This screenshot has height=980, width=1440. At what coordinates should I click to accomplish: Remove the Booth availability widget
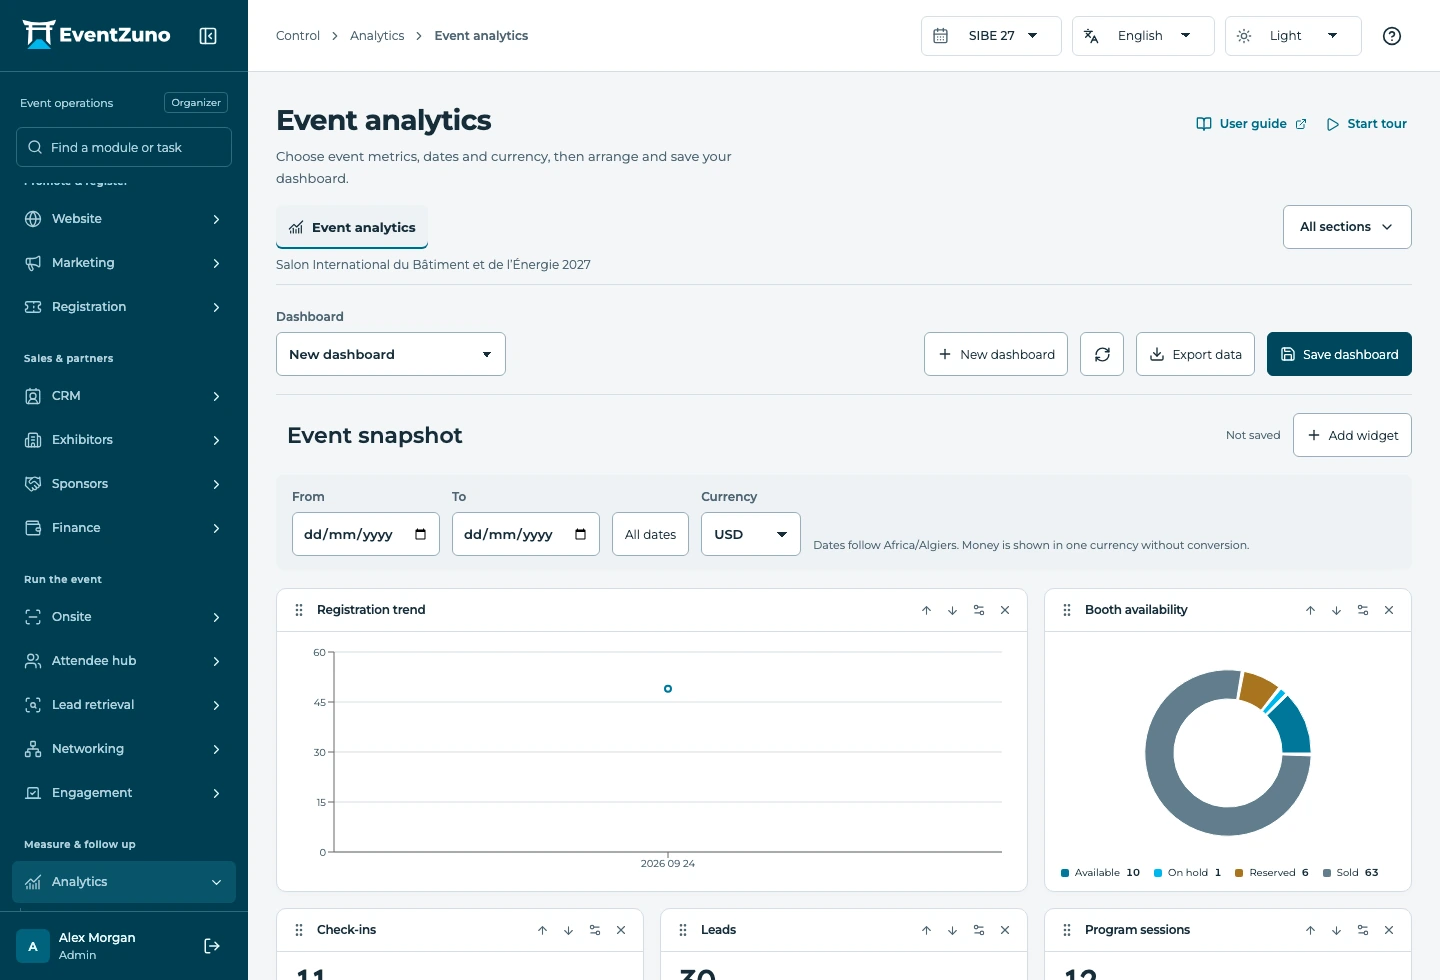[1389, 610]
